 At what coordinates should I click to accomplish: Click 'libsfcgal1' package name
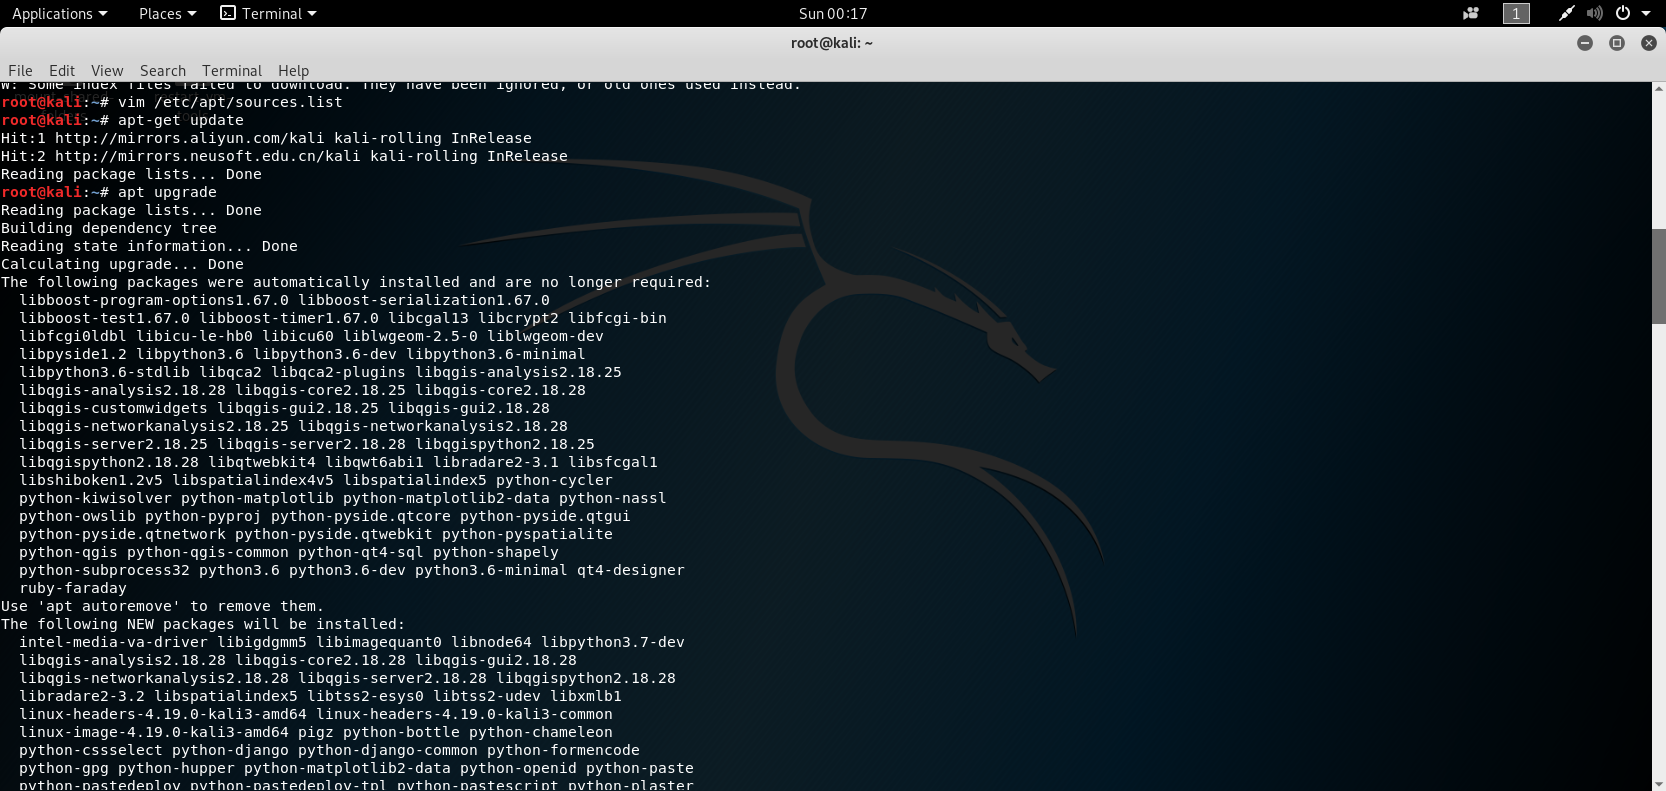(x=613, y=462)
